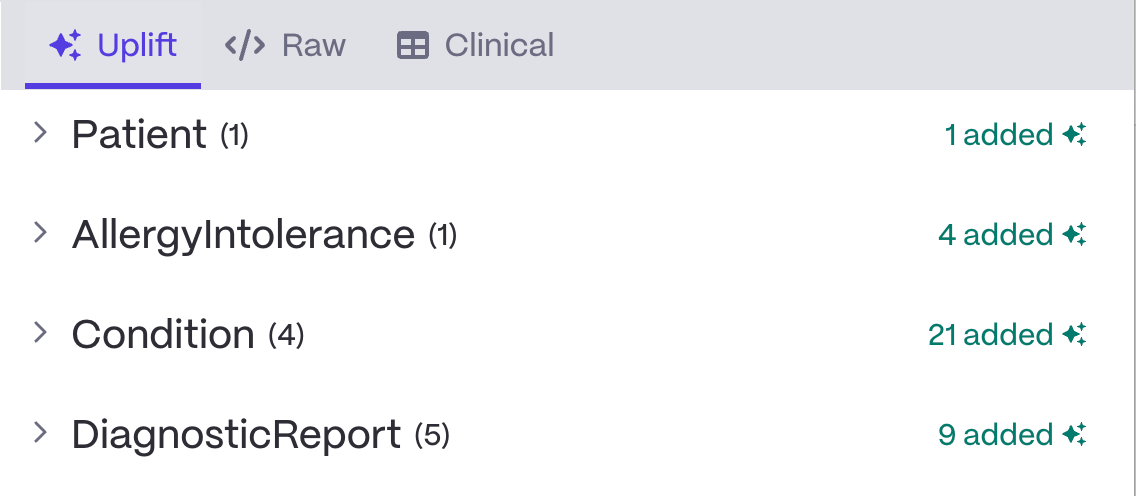Click sparkle icon beside Condition's 21 added
The height and width of the screenshot is (496, 1136).
(1075, 335)
